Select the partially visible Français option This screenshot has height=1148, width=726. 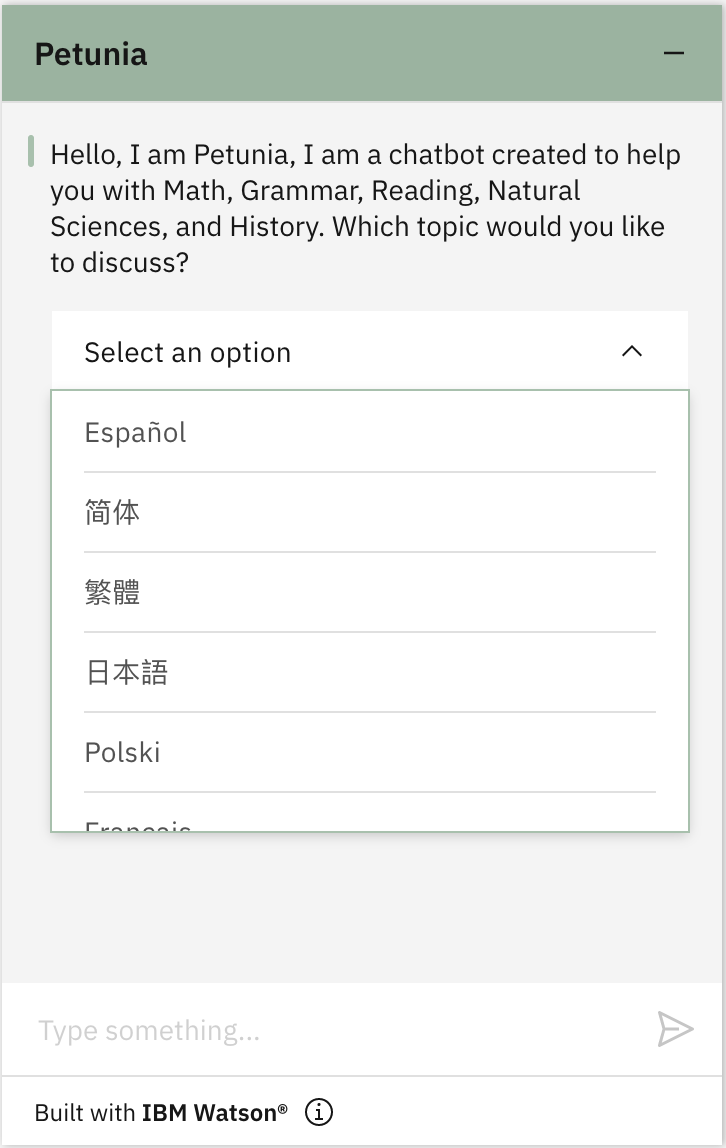pos(370,812)
